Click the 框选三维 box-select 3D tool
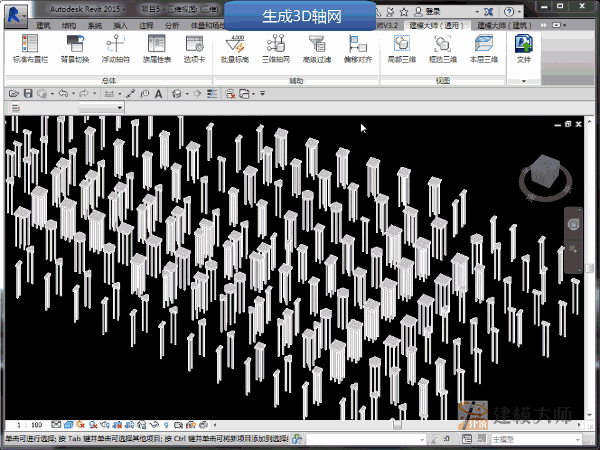The image size is (600, 450). click(x=443, y=49)
